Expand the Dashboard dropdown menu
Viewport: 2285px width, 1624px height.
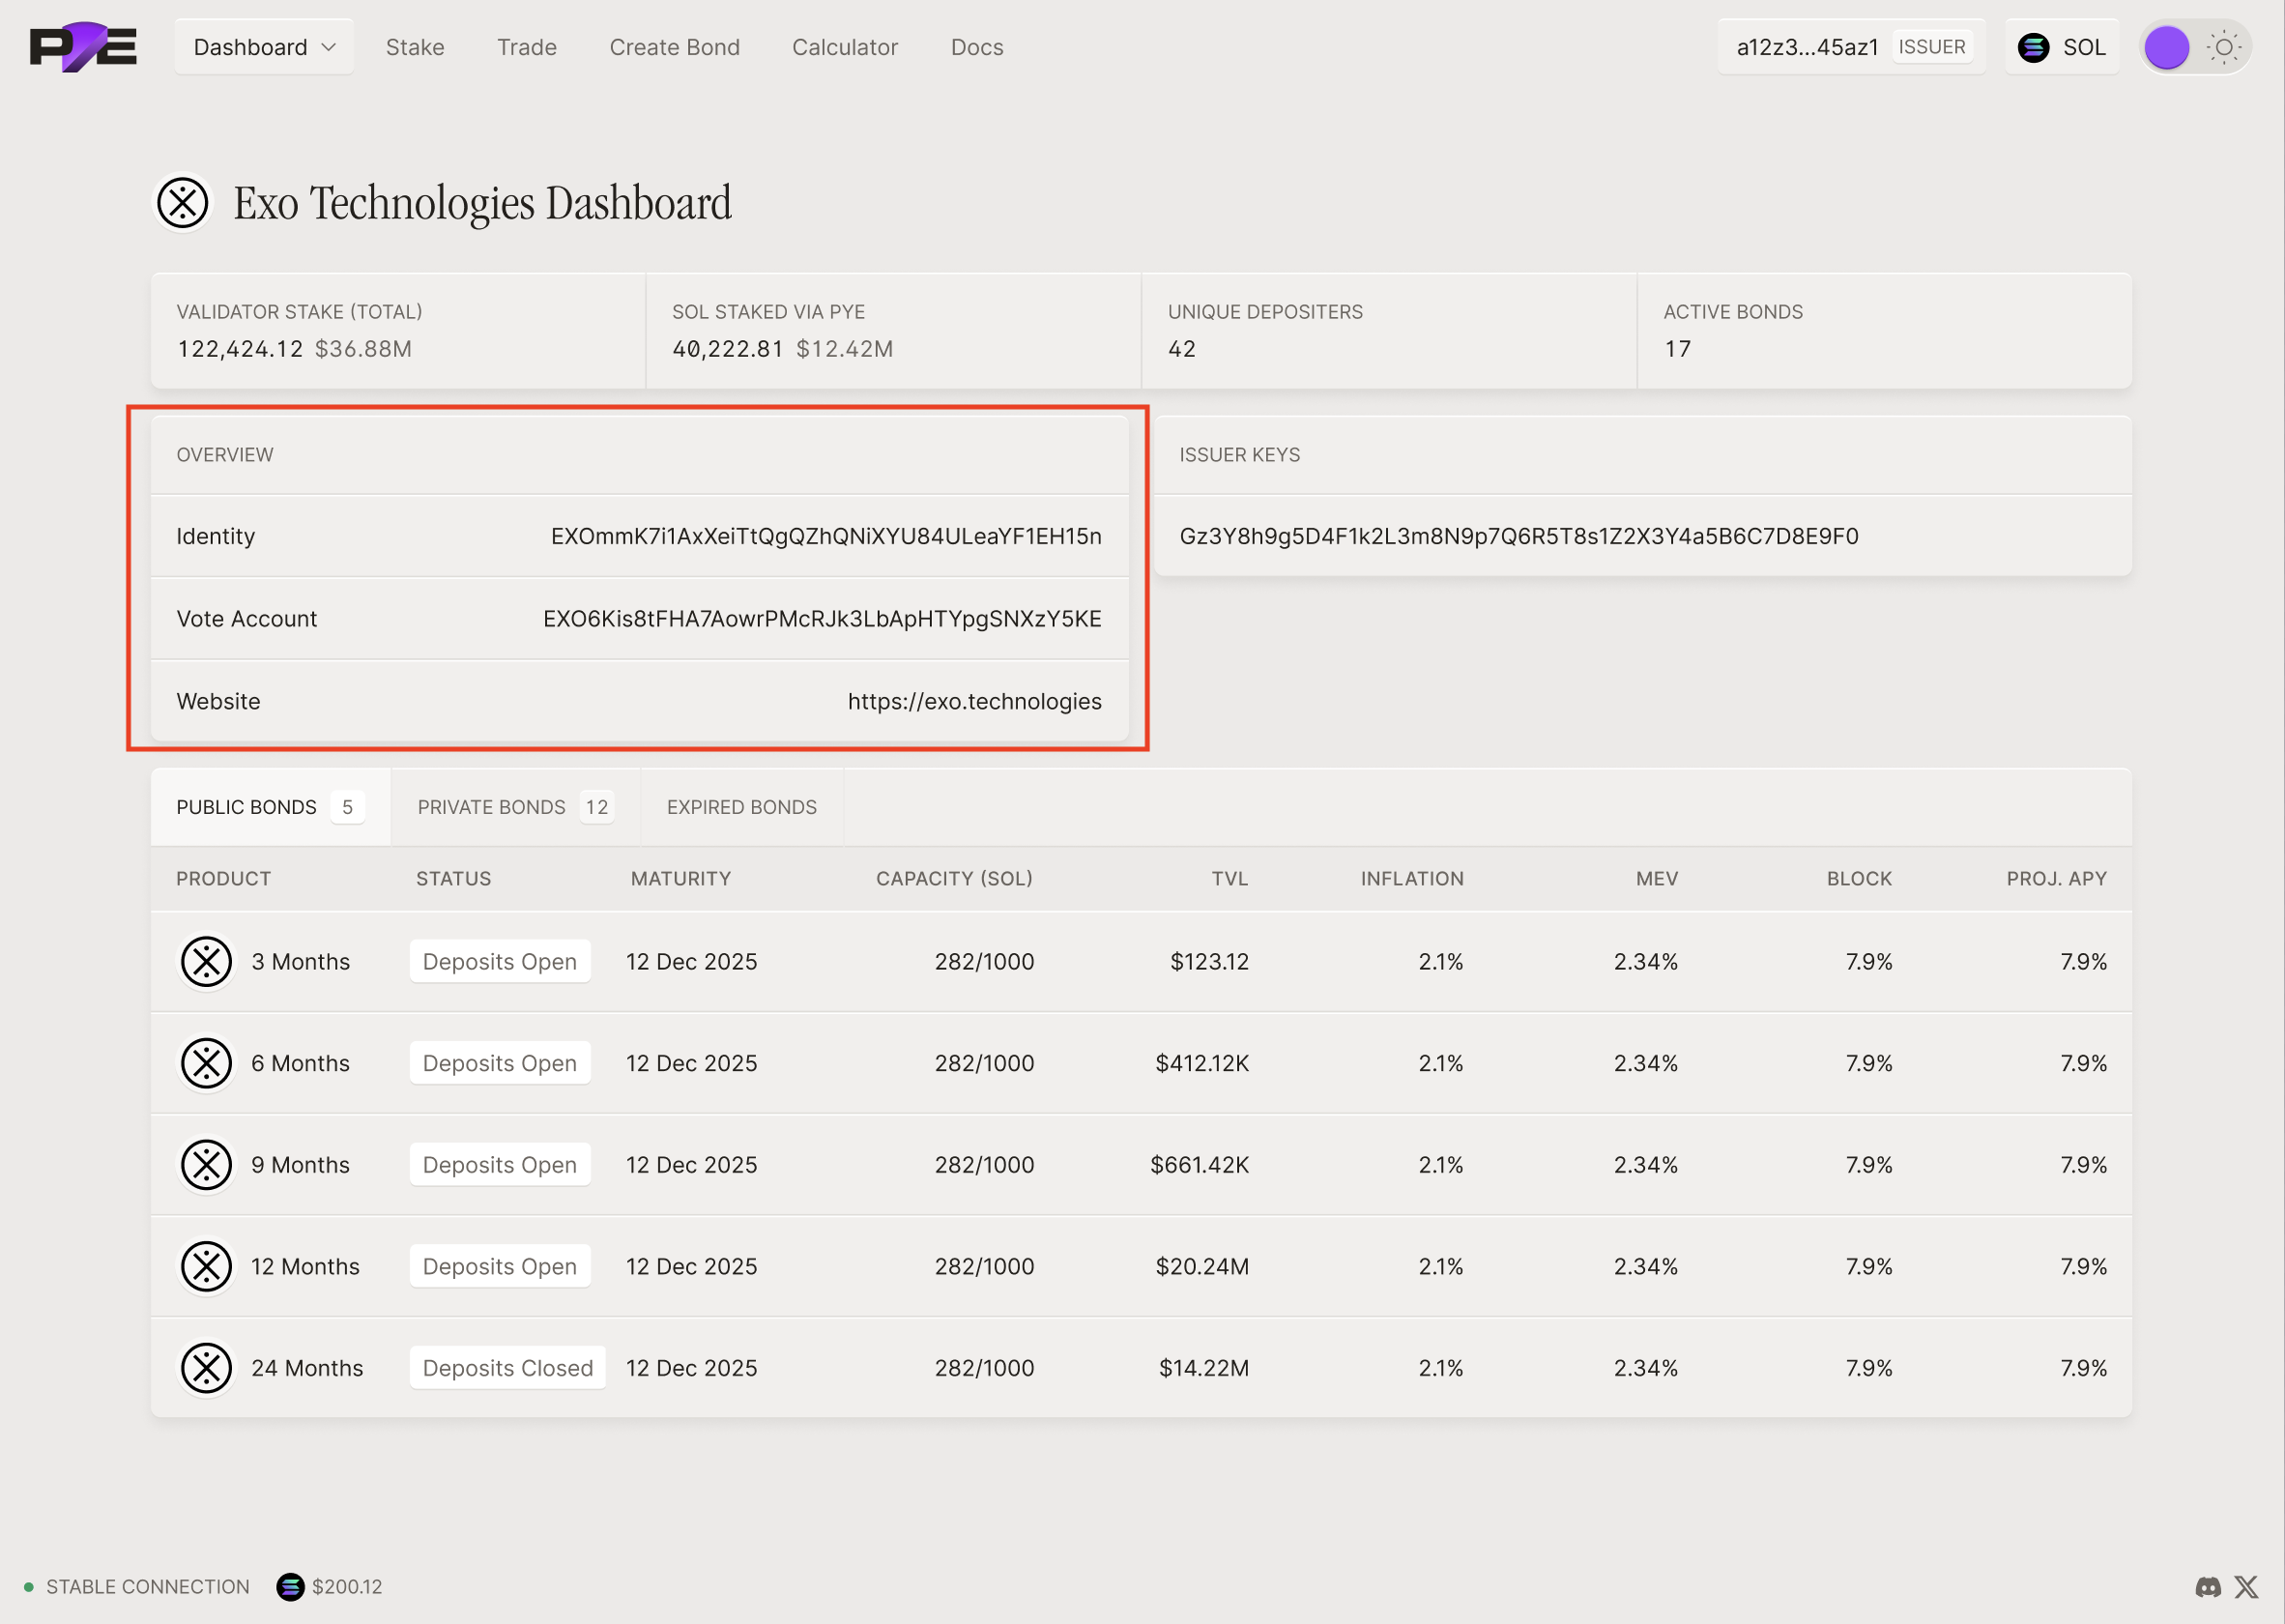click(x=264, y=47)
